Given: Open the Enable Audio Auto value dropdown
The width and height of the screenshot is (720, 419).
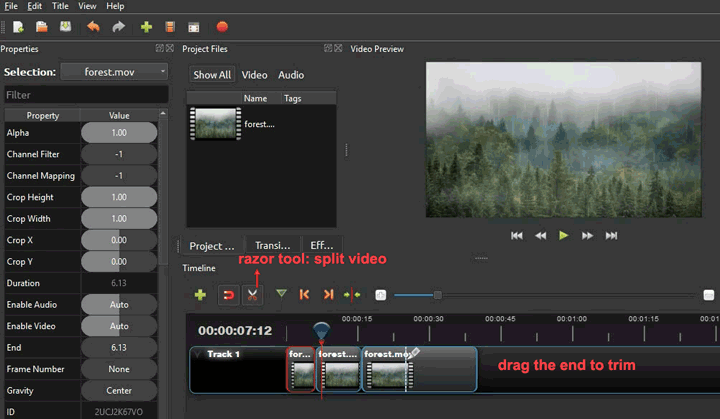Looking at the screenshot, I should pyautogui.click(x=119, y=305).
